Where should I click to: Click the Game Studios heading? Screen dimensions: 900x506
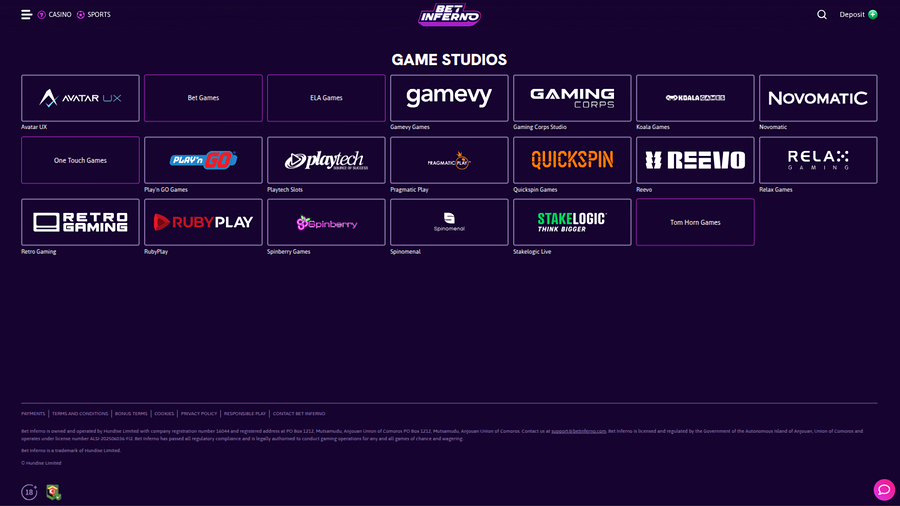449,60
